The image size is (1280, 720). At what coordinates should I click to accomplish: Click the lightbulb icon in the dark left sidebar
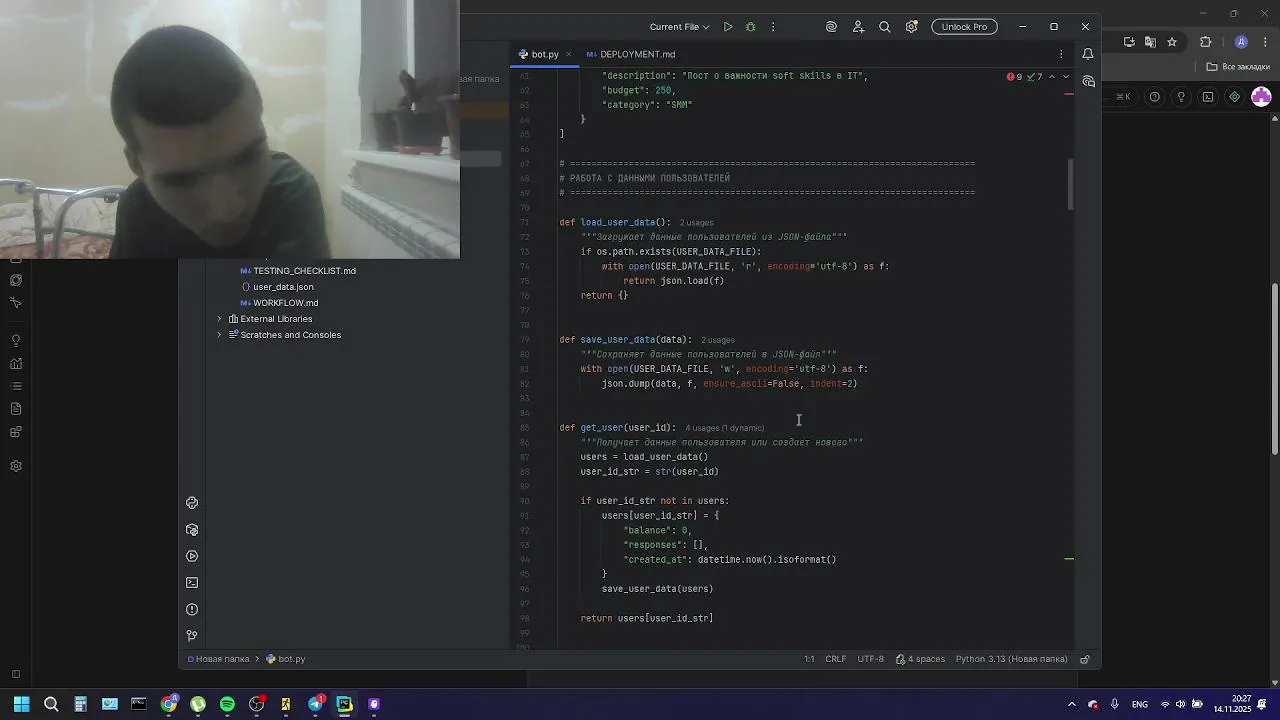[x=16, y=341]
